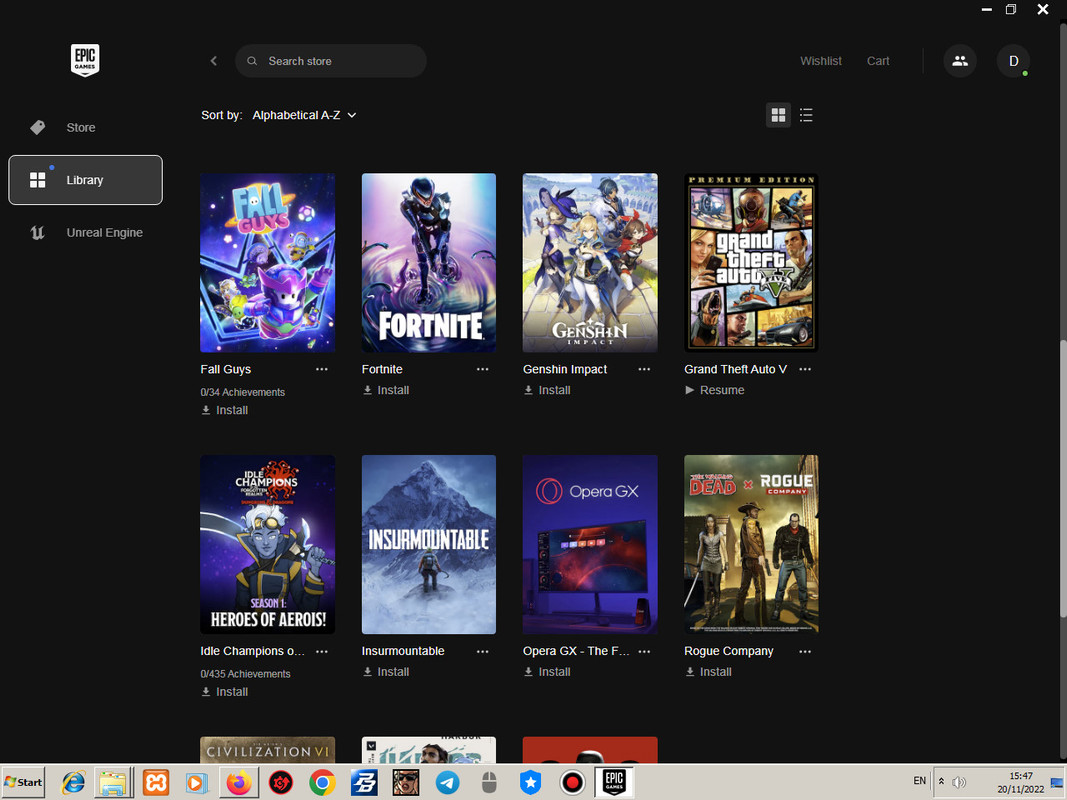
Task: Switch to grid view
Action: tap(778, 115)
